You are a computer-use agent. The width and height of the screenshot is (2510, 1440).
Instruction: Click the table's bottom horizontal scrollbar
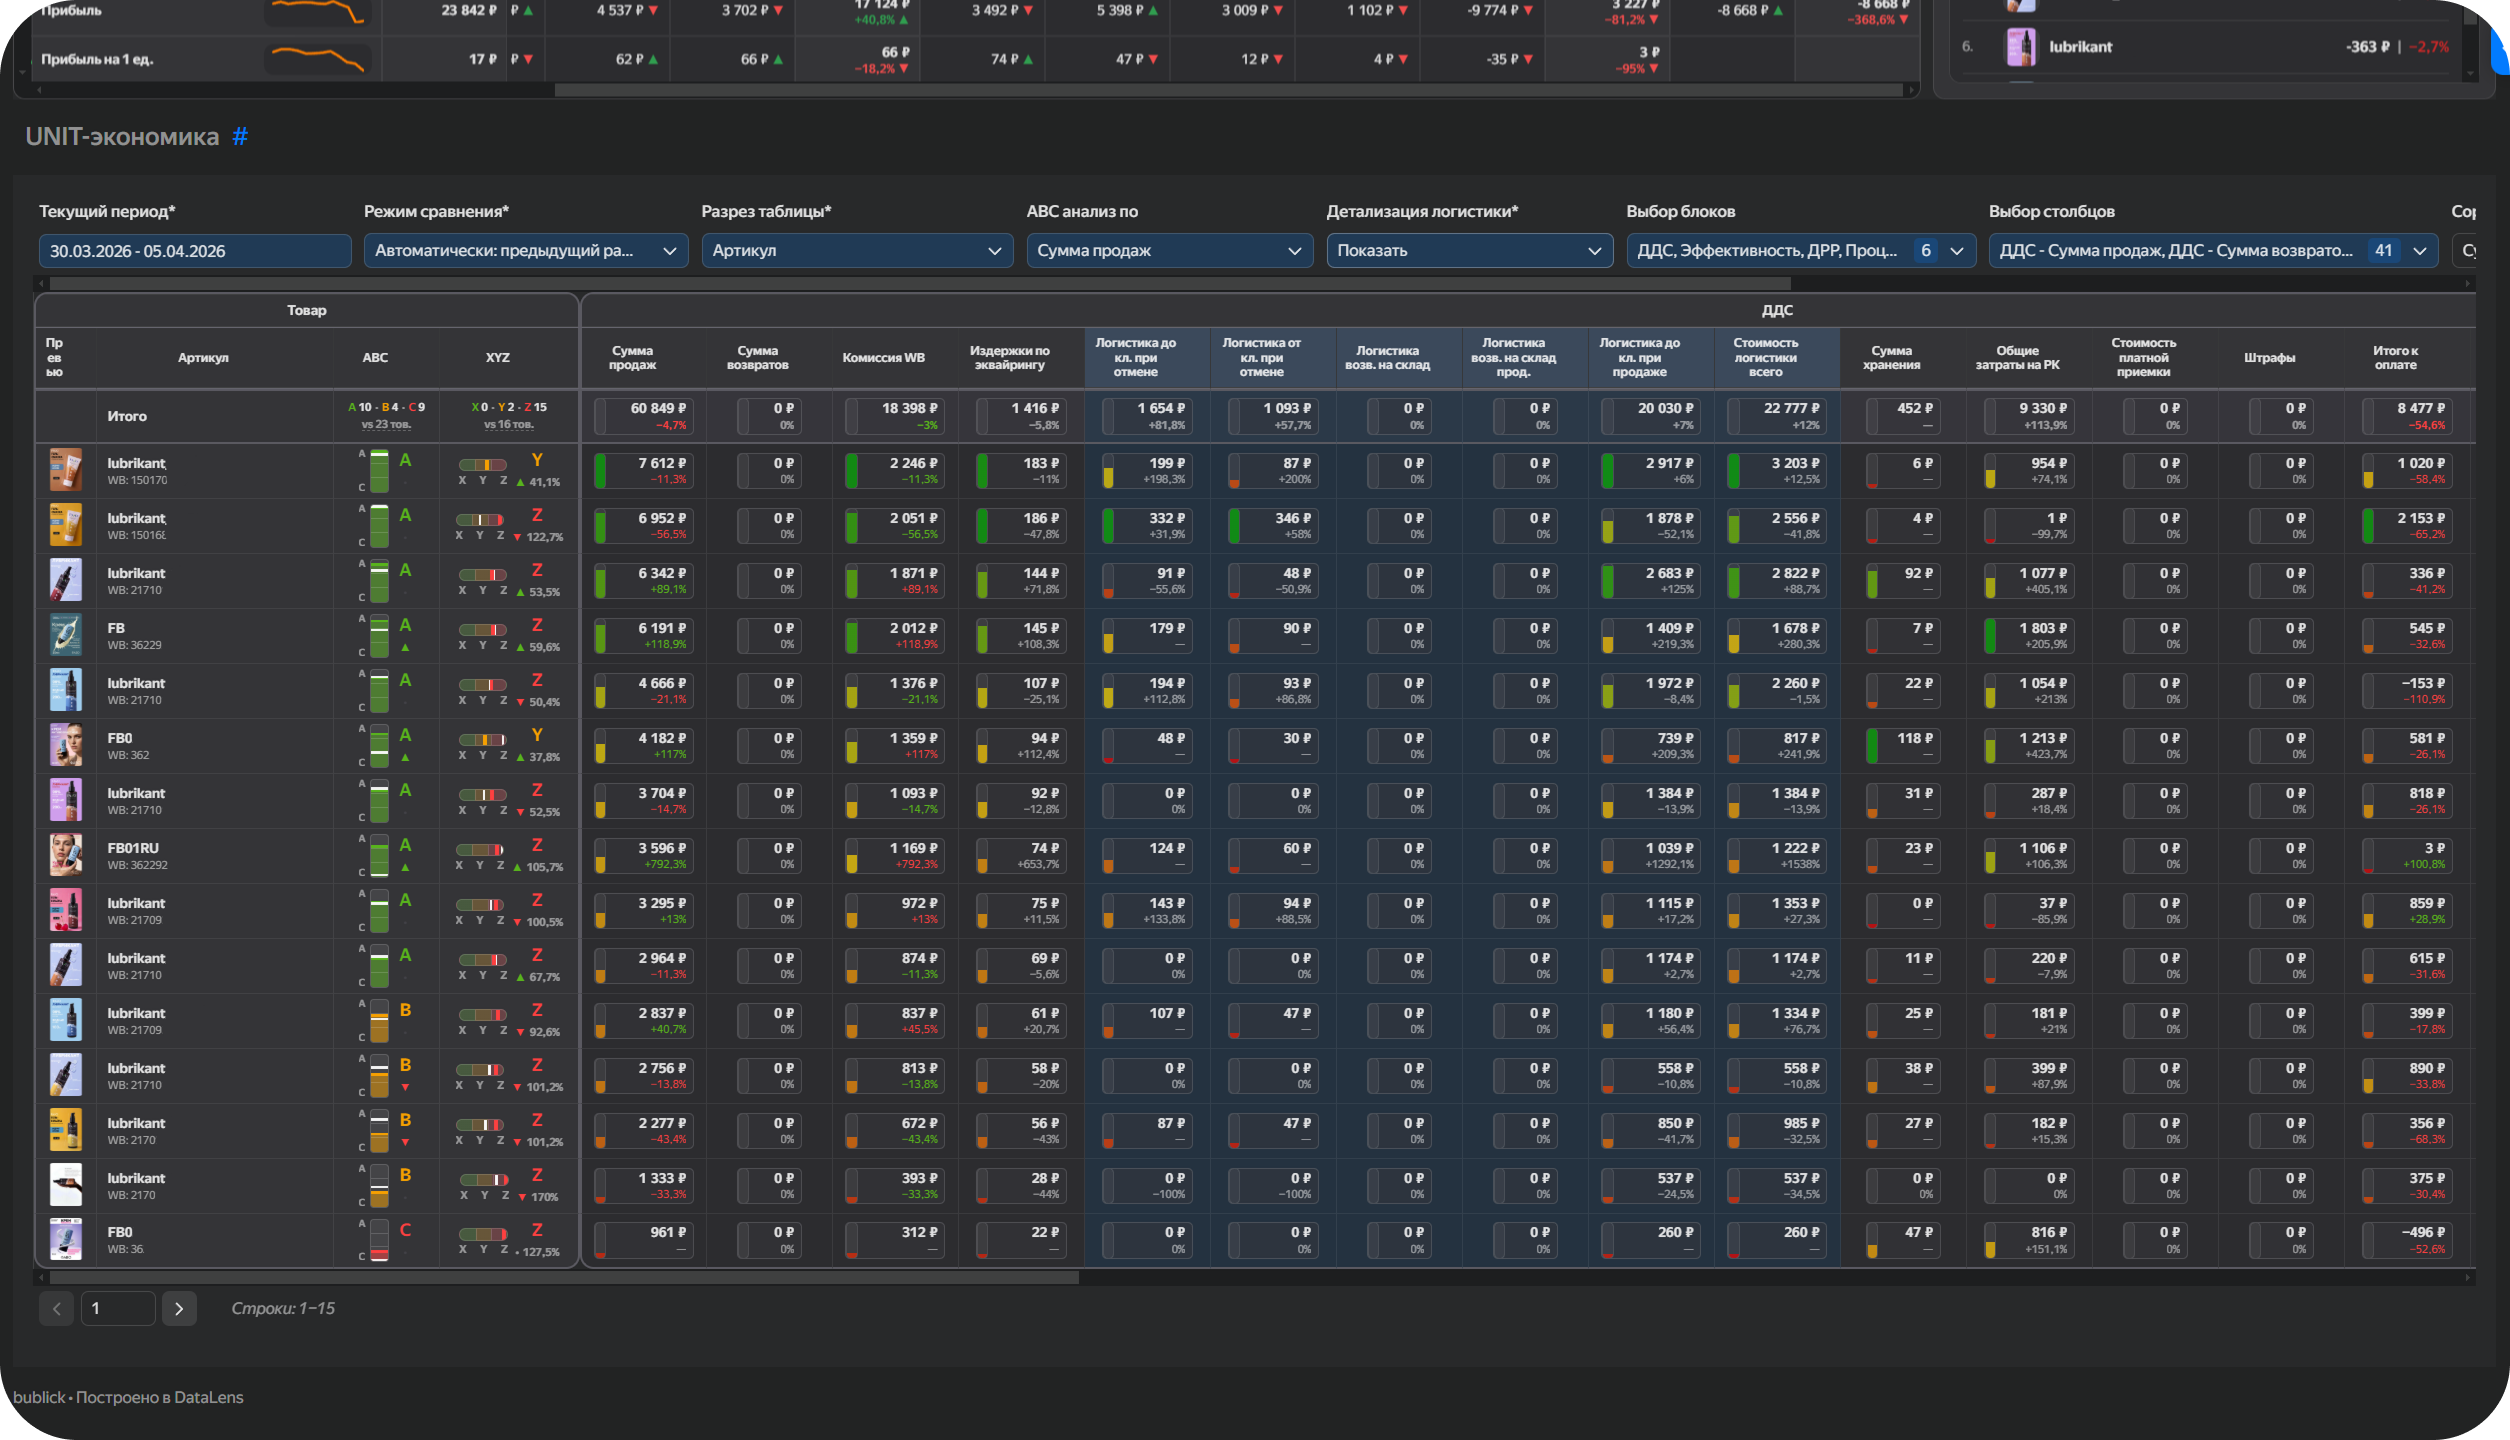[565, 1278]
